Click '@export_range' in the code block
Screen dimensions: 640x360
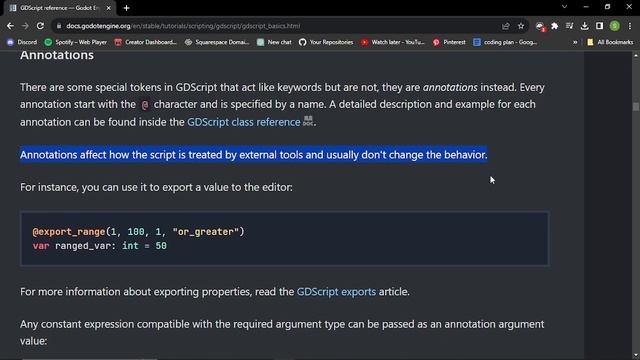pyautogui.click(x=69, y=231)
